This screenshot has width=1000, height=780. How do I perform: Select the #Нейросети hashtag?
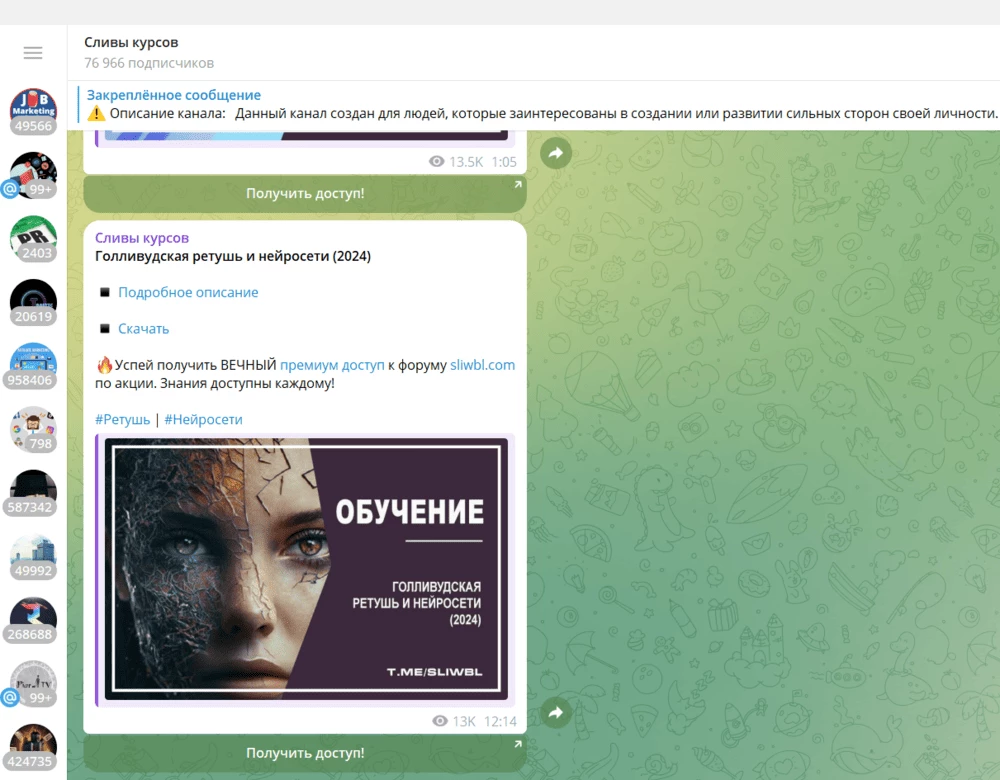point(203,420)
